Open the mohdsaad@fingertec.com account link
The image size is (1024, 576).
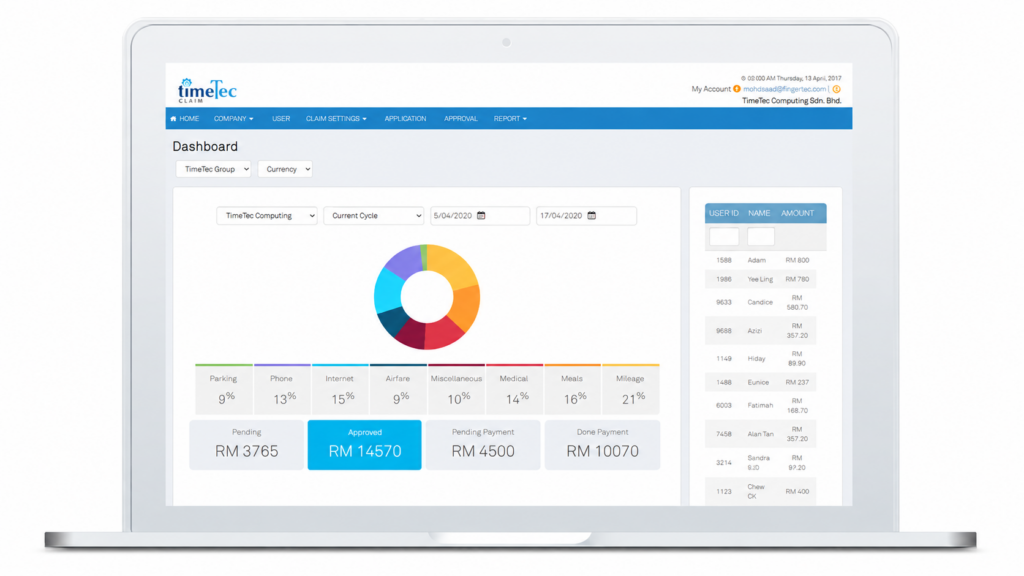point(784,89)
